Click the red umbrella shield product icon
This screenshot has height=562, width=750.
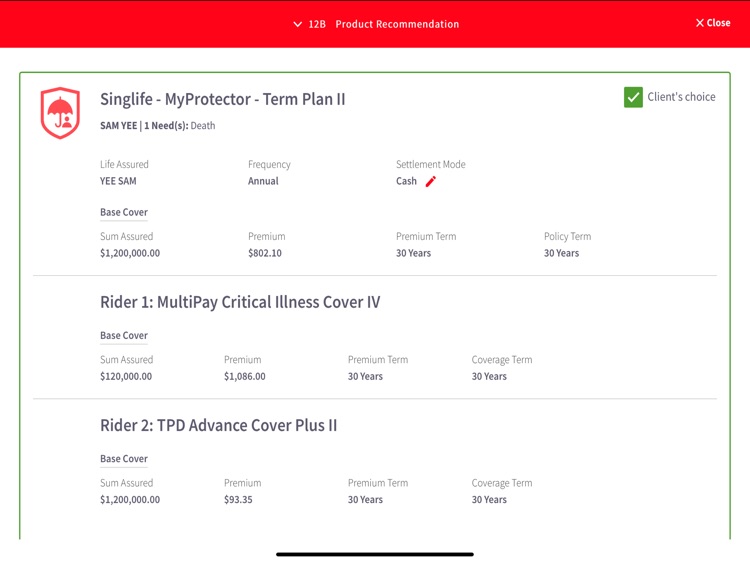click(x=60, y=113)
